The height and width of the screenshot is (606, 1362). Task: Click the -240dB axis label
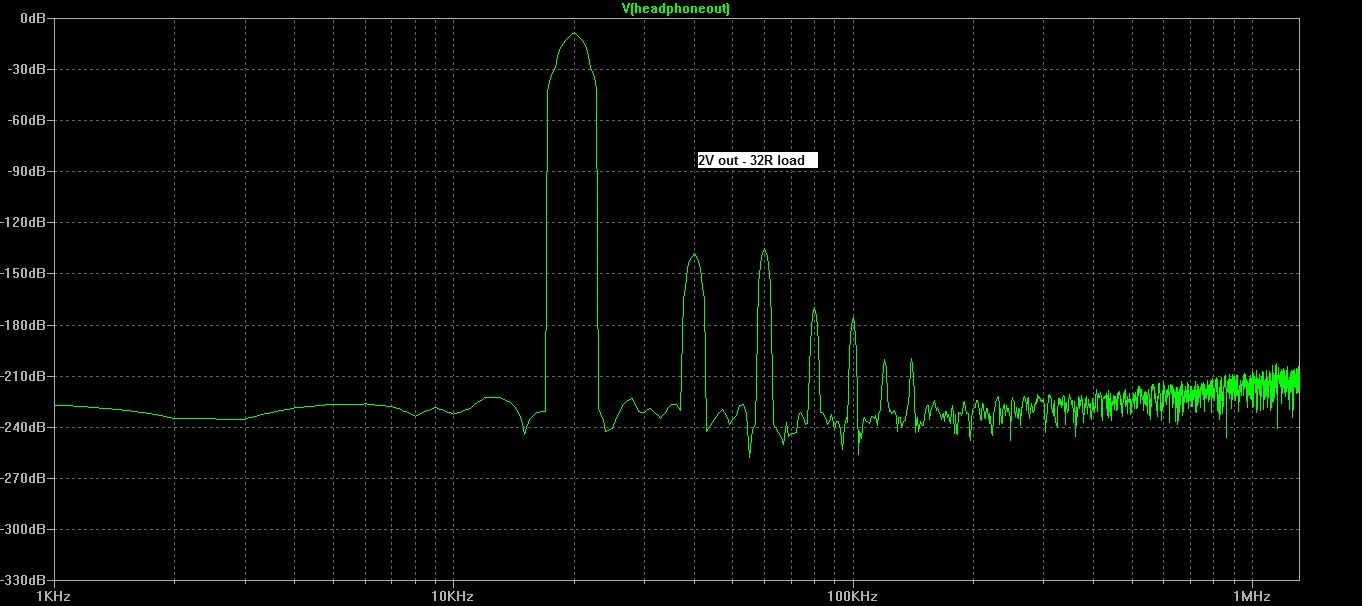(x=25, y=427)
